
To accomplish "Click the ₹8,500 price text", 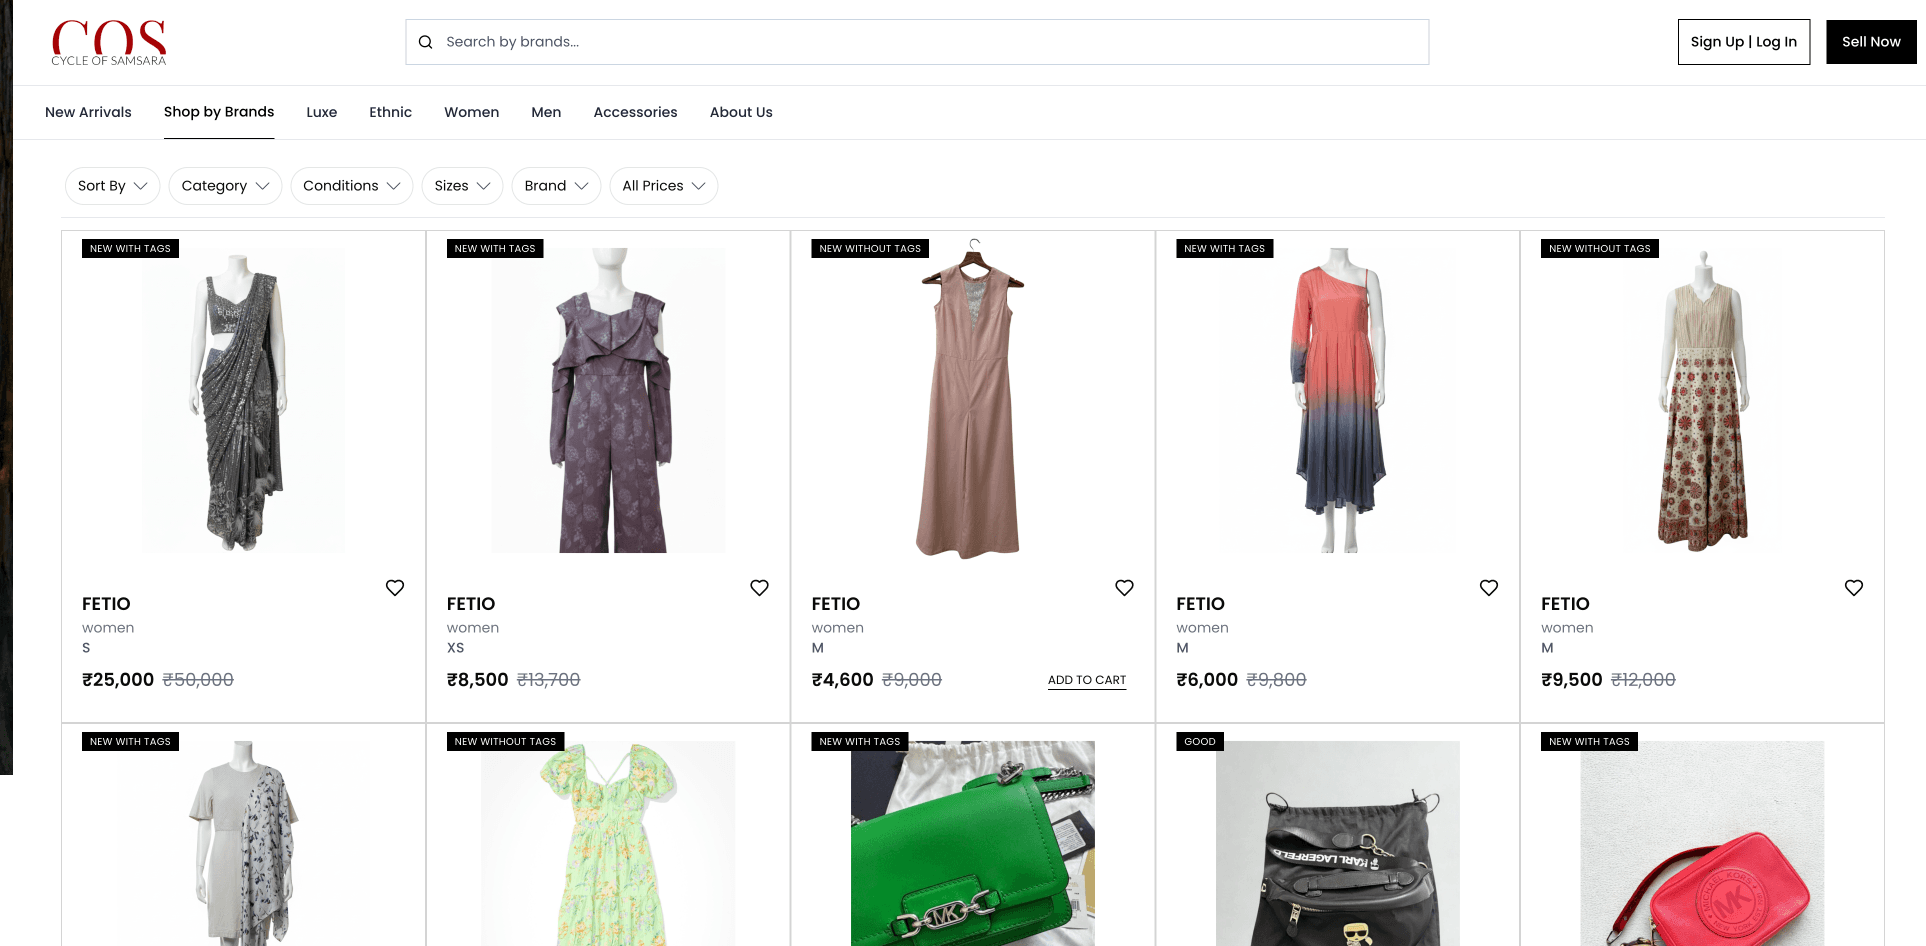I will click(x=478, y=680).
